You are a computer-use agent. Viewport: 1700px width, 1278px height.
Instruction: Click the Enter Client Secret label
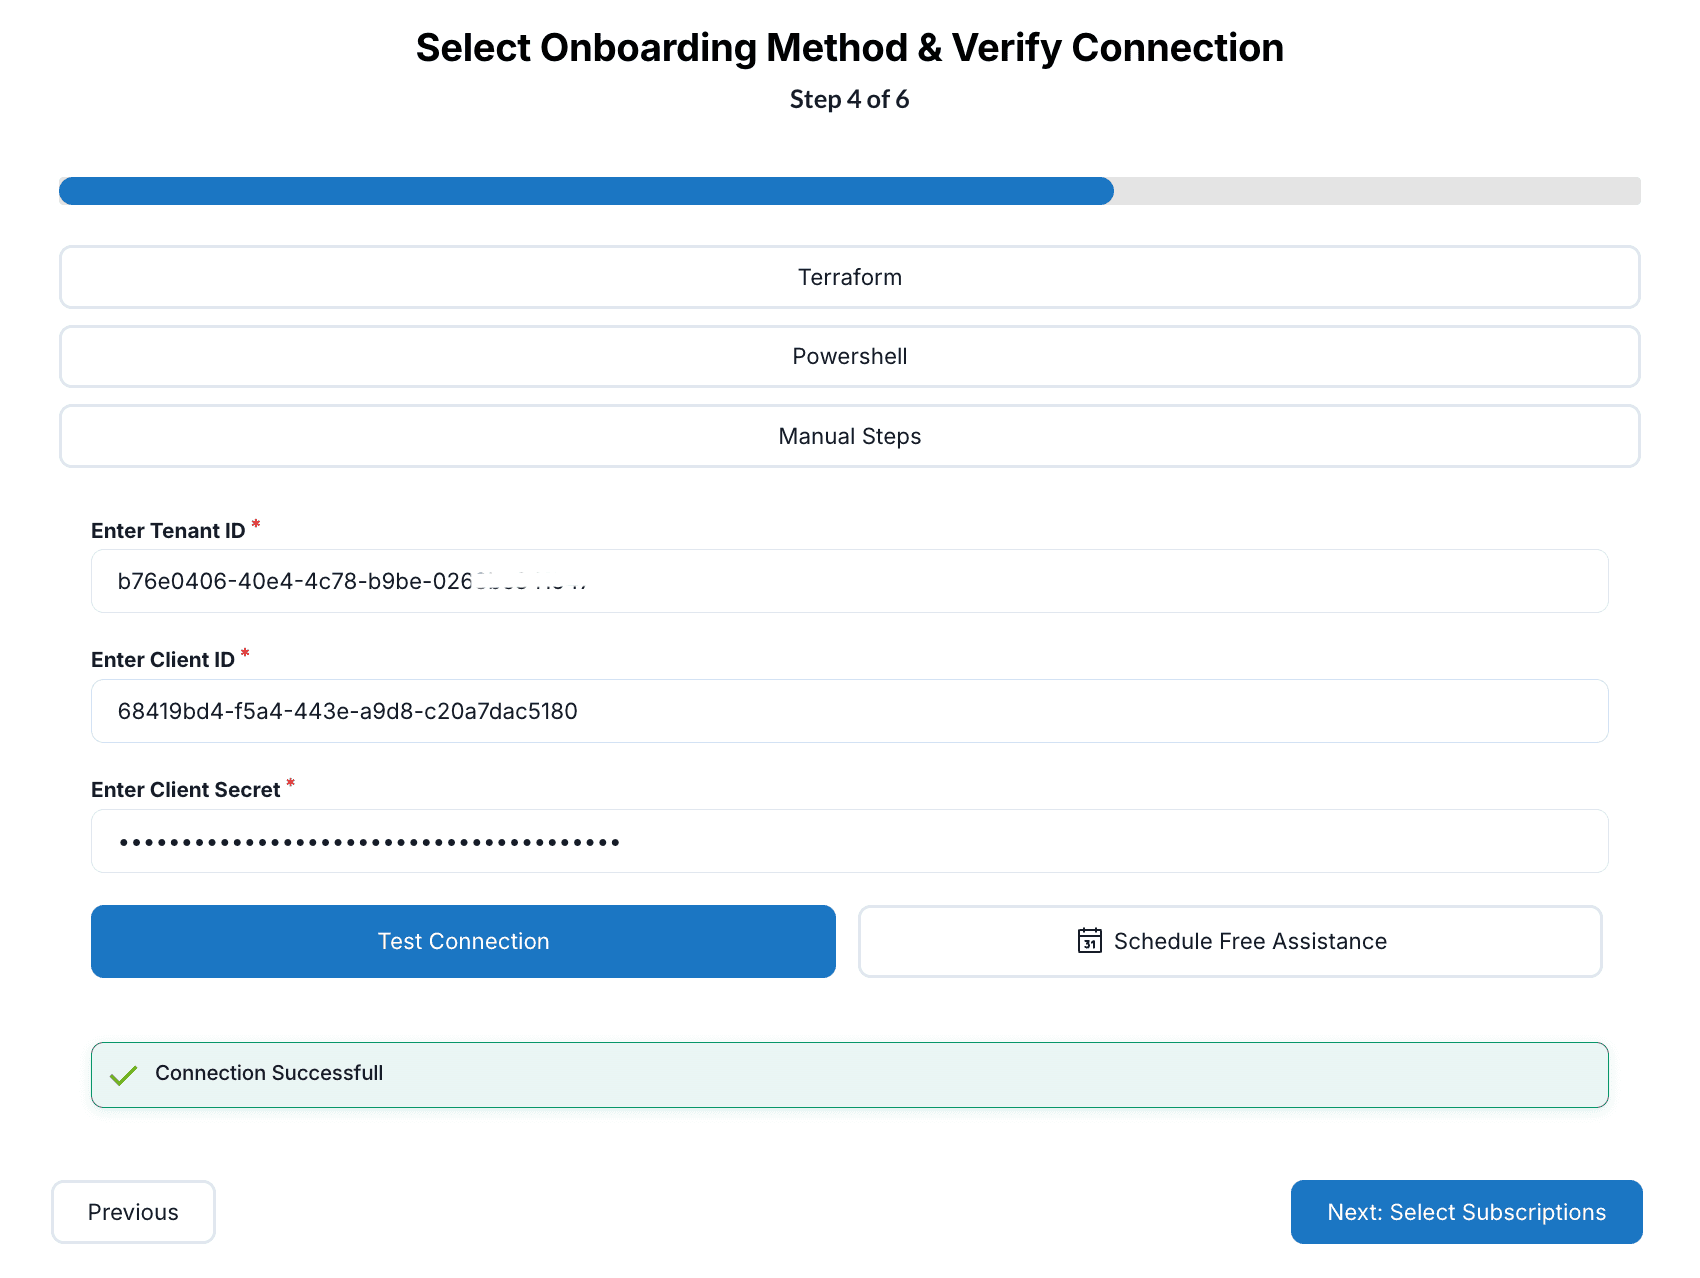185,790
